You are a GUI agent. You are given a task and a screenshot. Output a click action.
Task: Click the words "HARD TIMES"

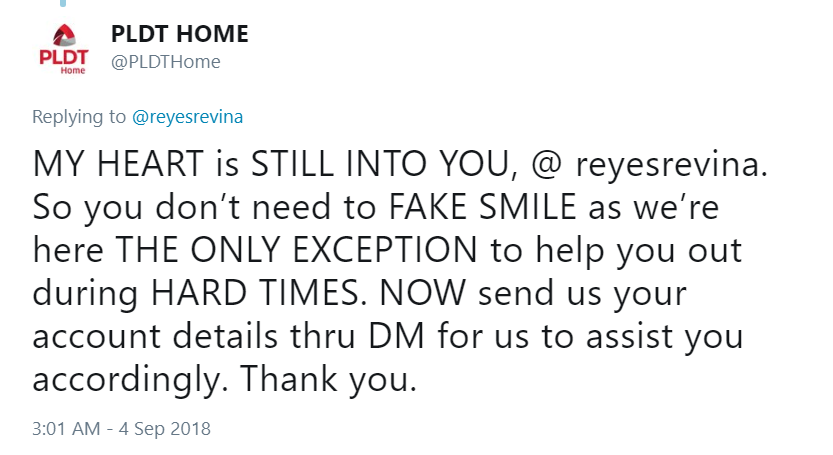click(259, 293)
